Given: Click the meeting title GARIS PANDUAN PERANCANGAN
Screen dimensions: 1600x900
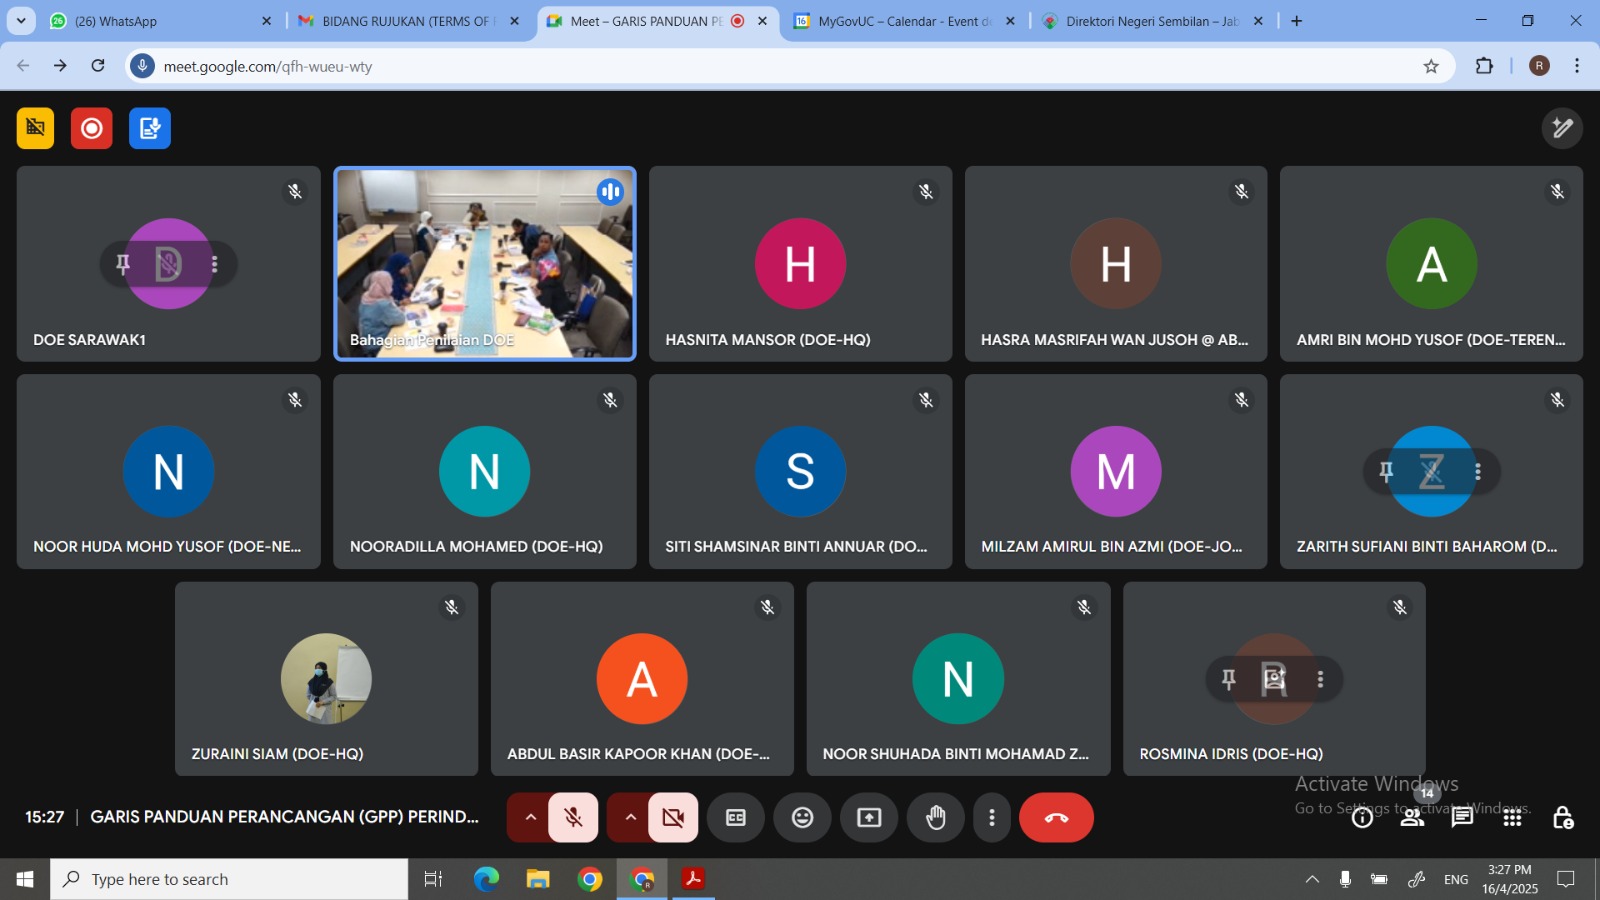Looking at the screenshot, I should [x=284, y=817].
